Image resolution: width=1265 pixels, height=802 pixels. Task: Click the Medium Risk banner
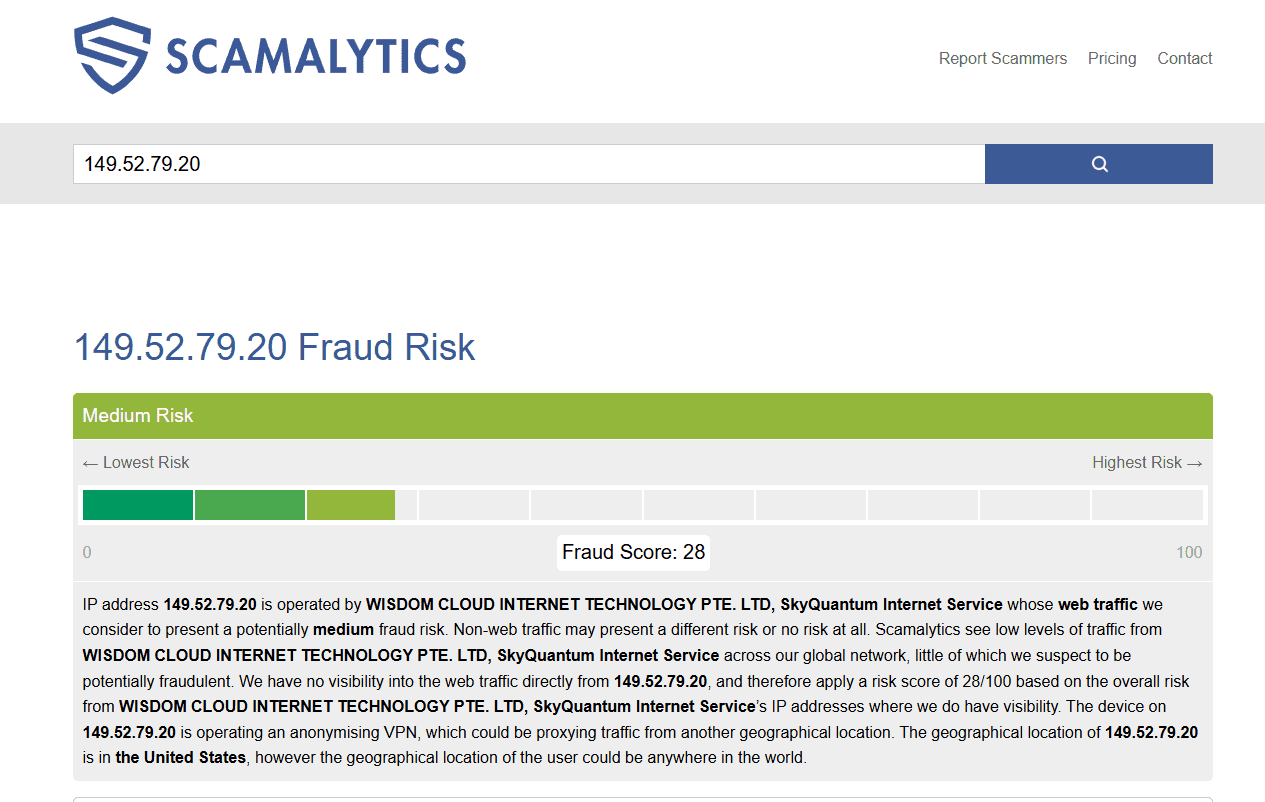(x=642, y=416)
